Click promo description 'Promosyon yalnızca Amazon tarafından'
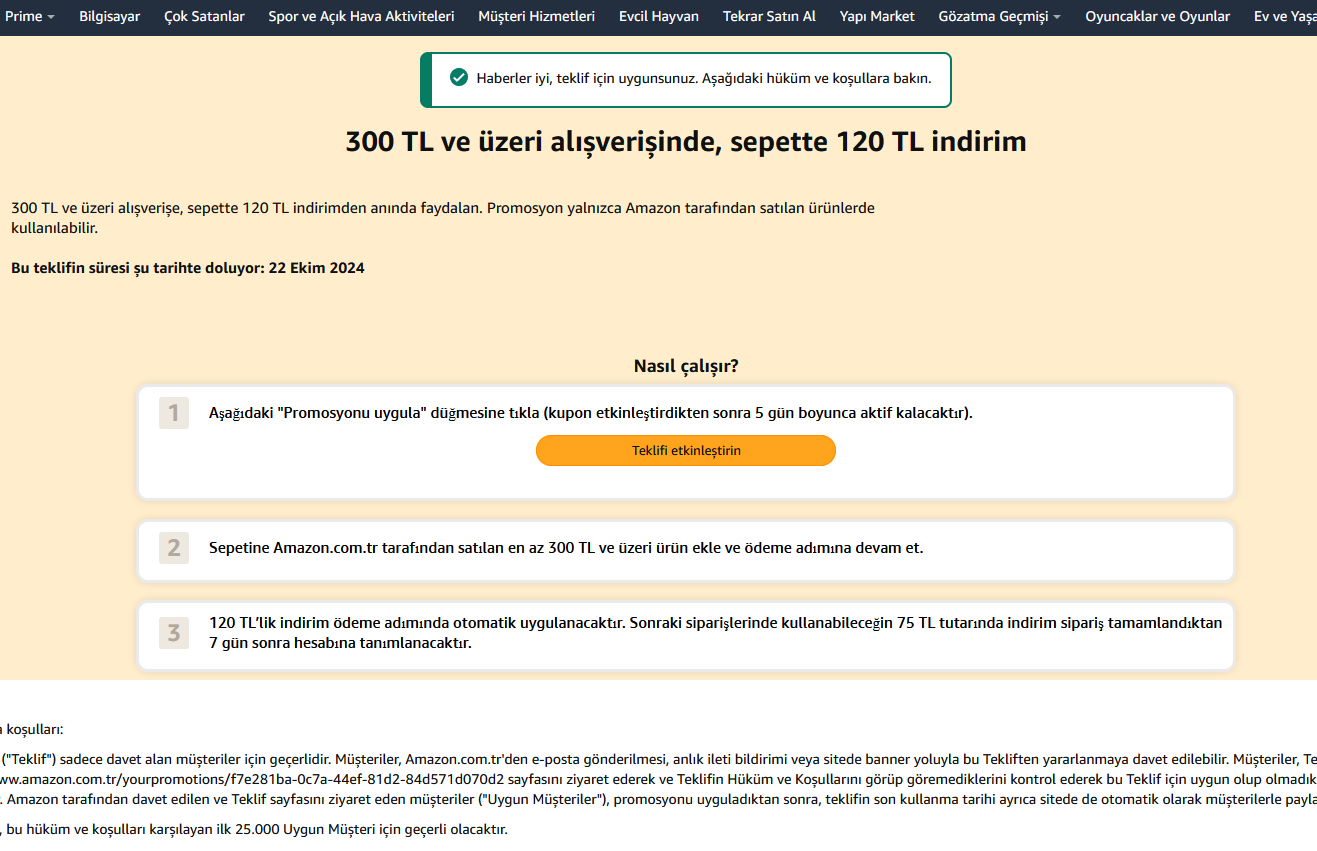This screenshot has height=851, width=1317. [443, 218]
